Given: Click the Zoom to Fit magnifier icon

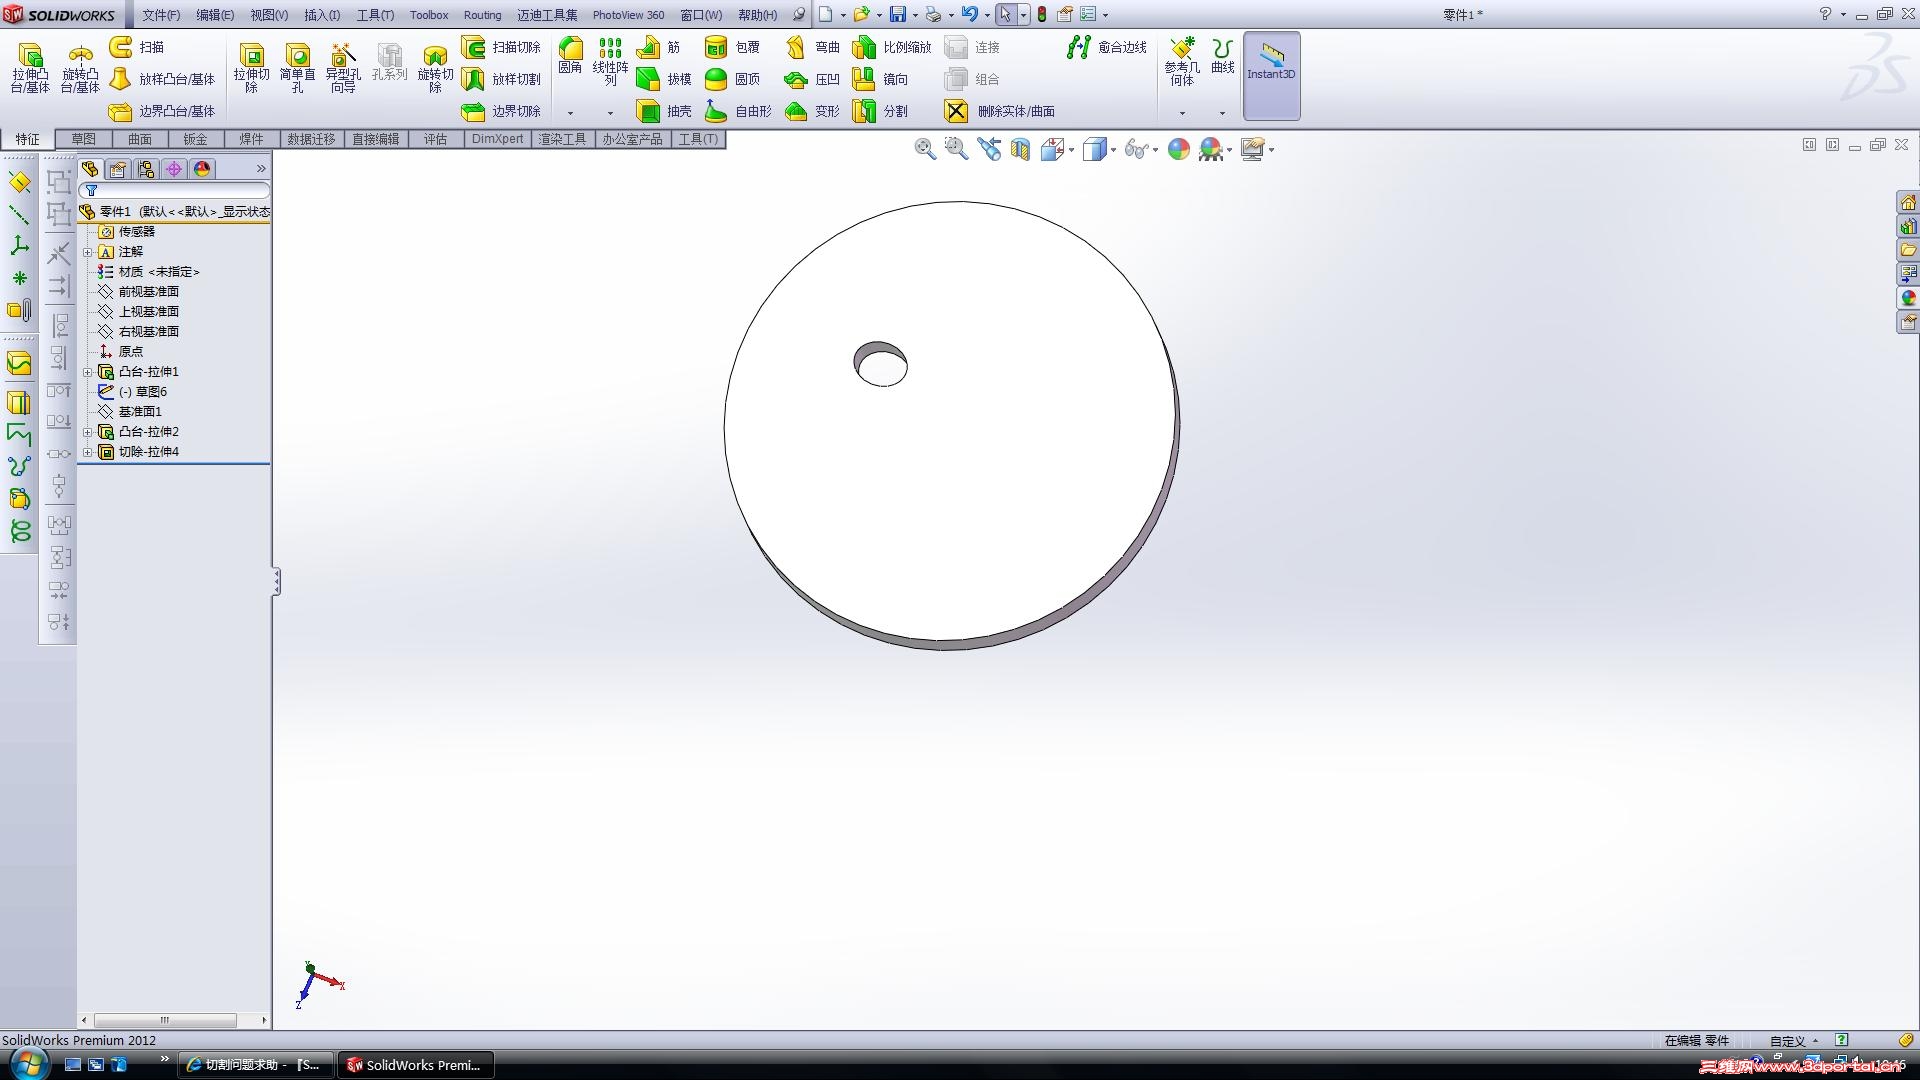Looking at the screenshot, I should (x=925, y=149).
